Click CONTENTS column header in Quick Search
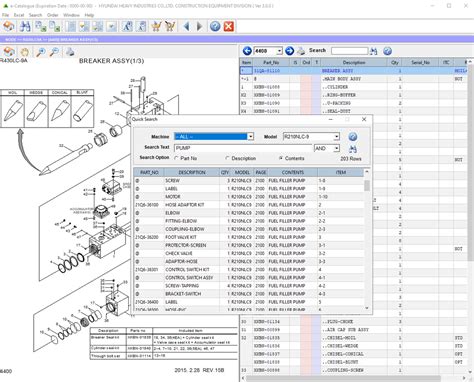 click(293, 172)
